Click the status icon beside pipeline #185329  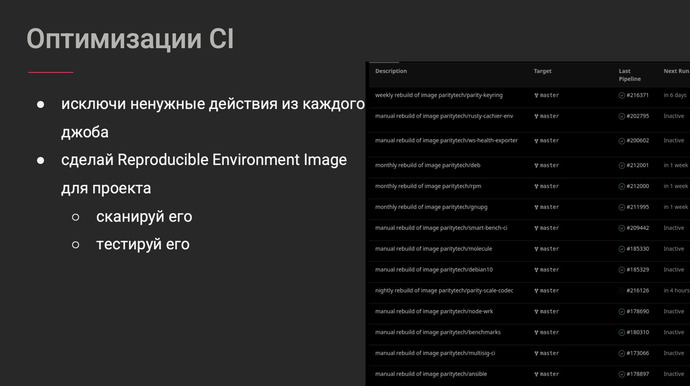621,270
